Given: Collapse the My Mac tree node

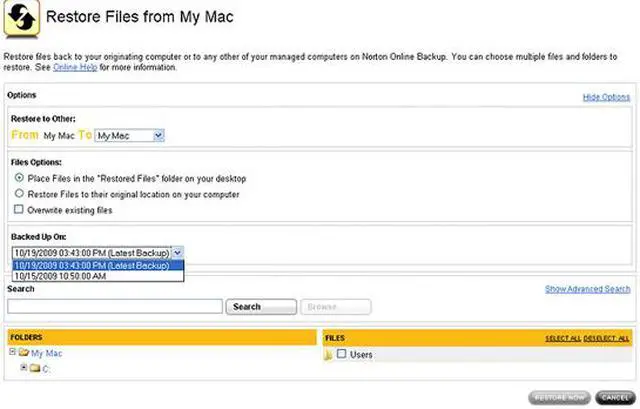Looking at the screenshot, I should point(12,351).
